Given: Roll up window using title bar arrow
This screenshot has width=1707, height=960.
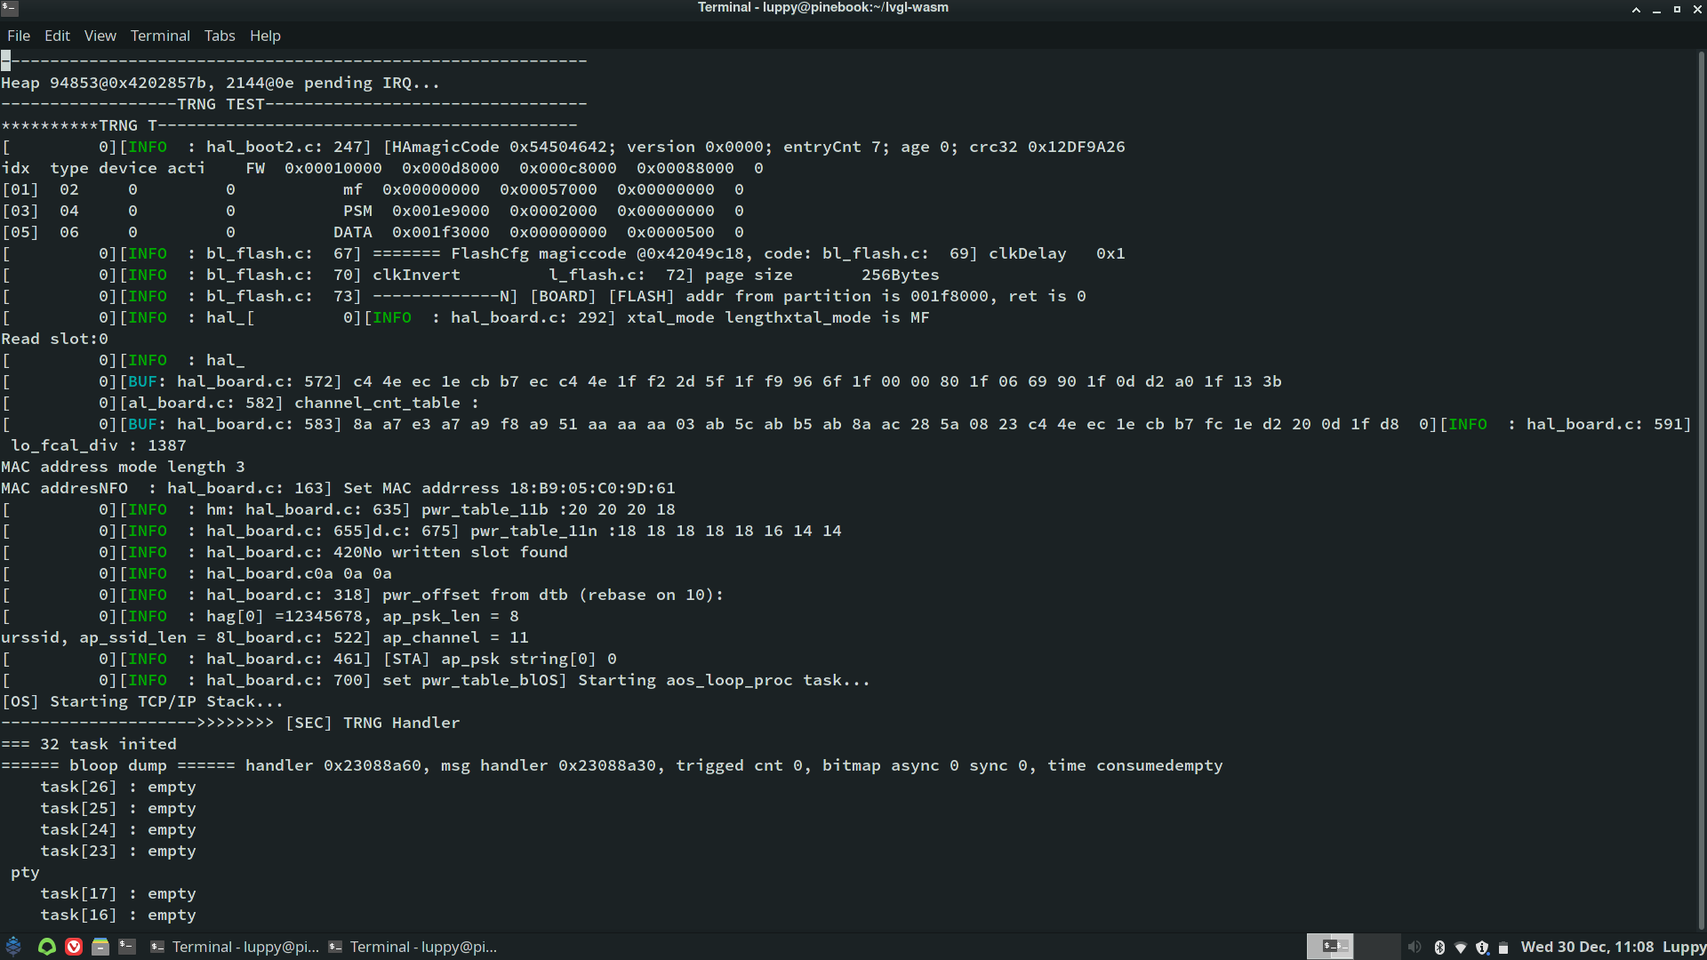Looking at the screenshot, I should pos(1636,9).
